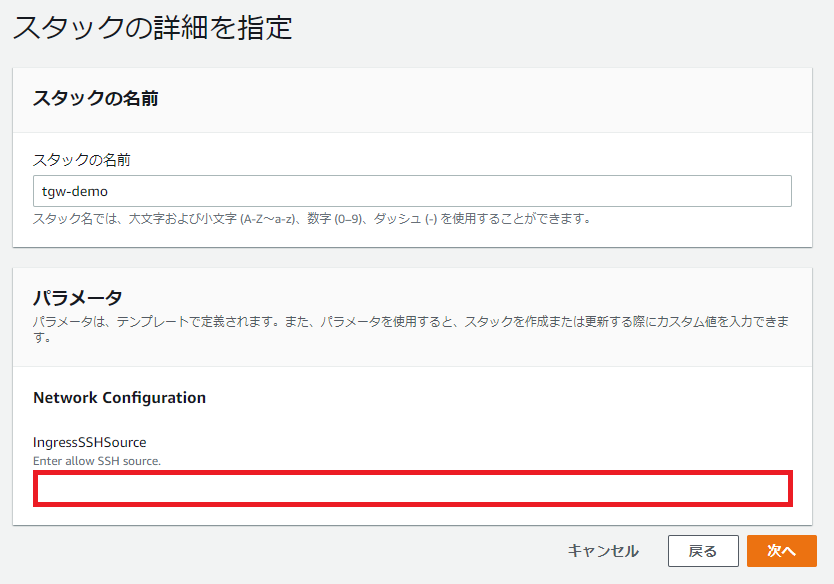Click the キャンセル link
The height and width of the screenshot is (584, 834).
(603, 551)
